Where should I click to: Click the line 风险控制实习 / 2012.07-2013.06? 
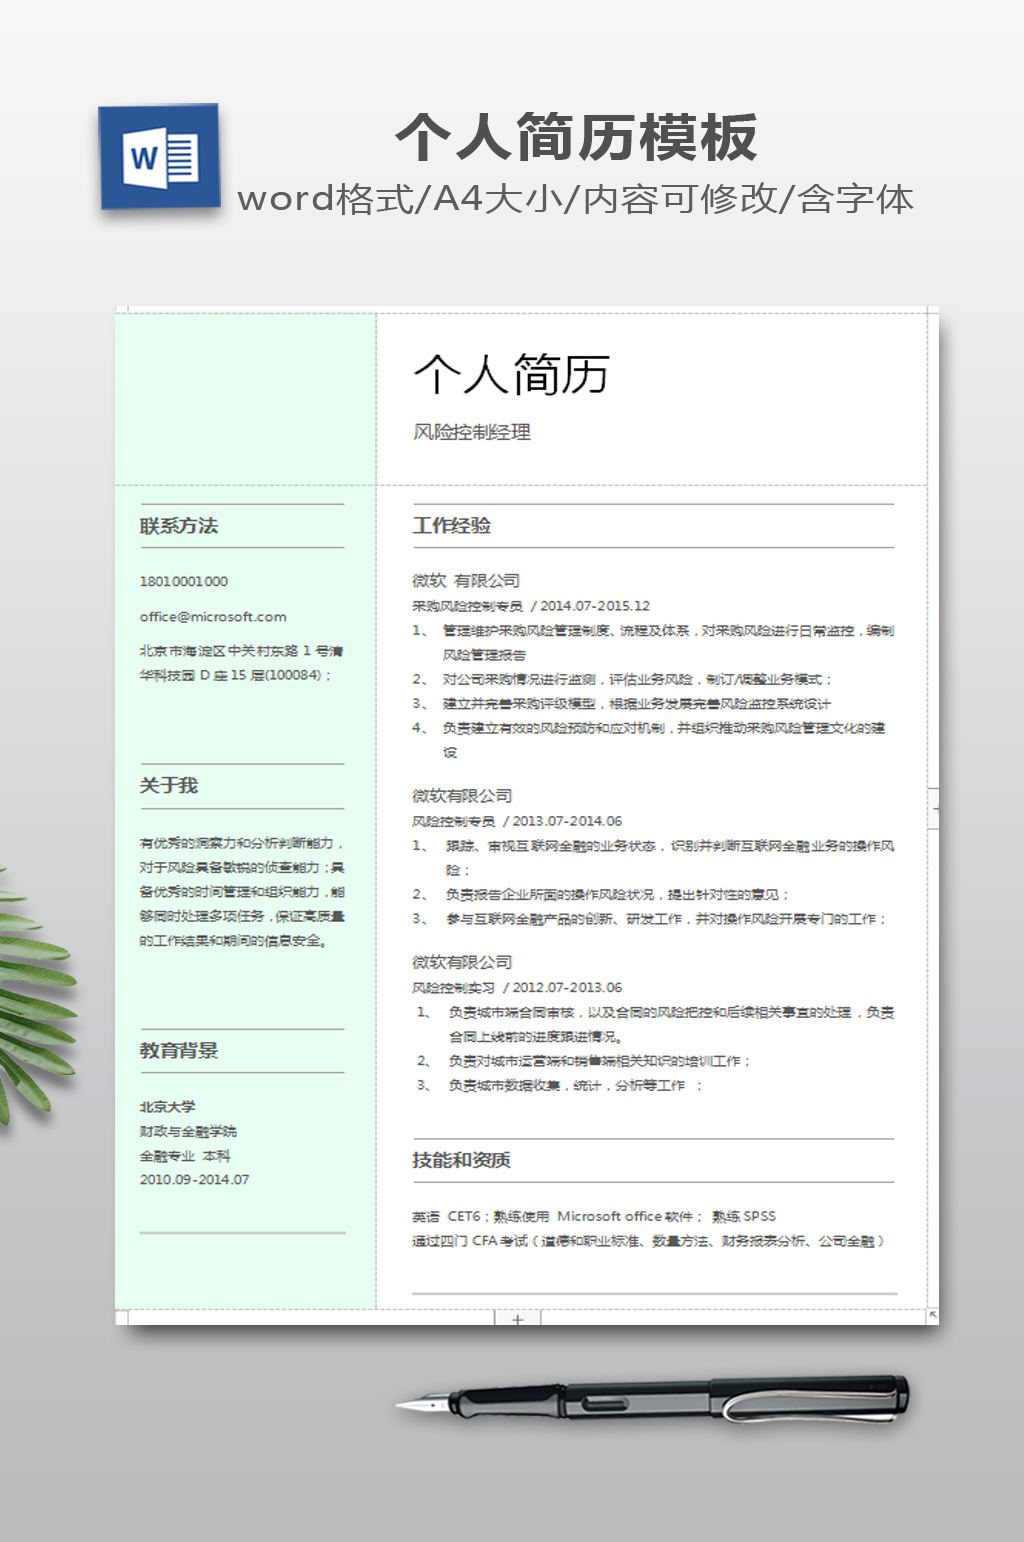[517, 987]
